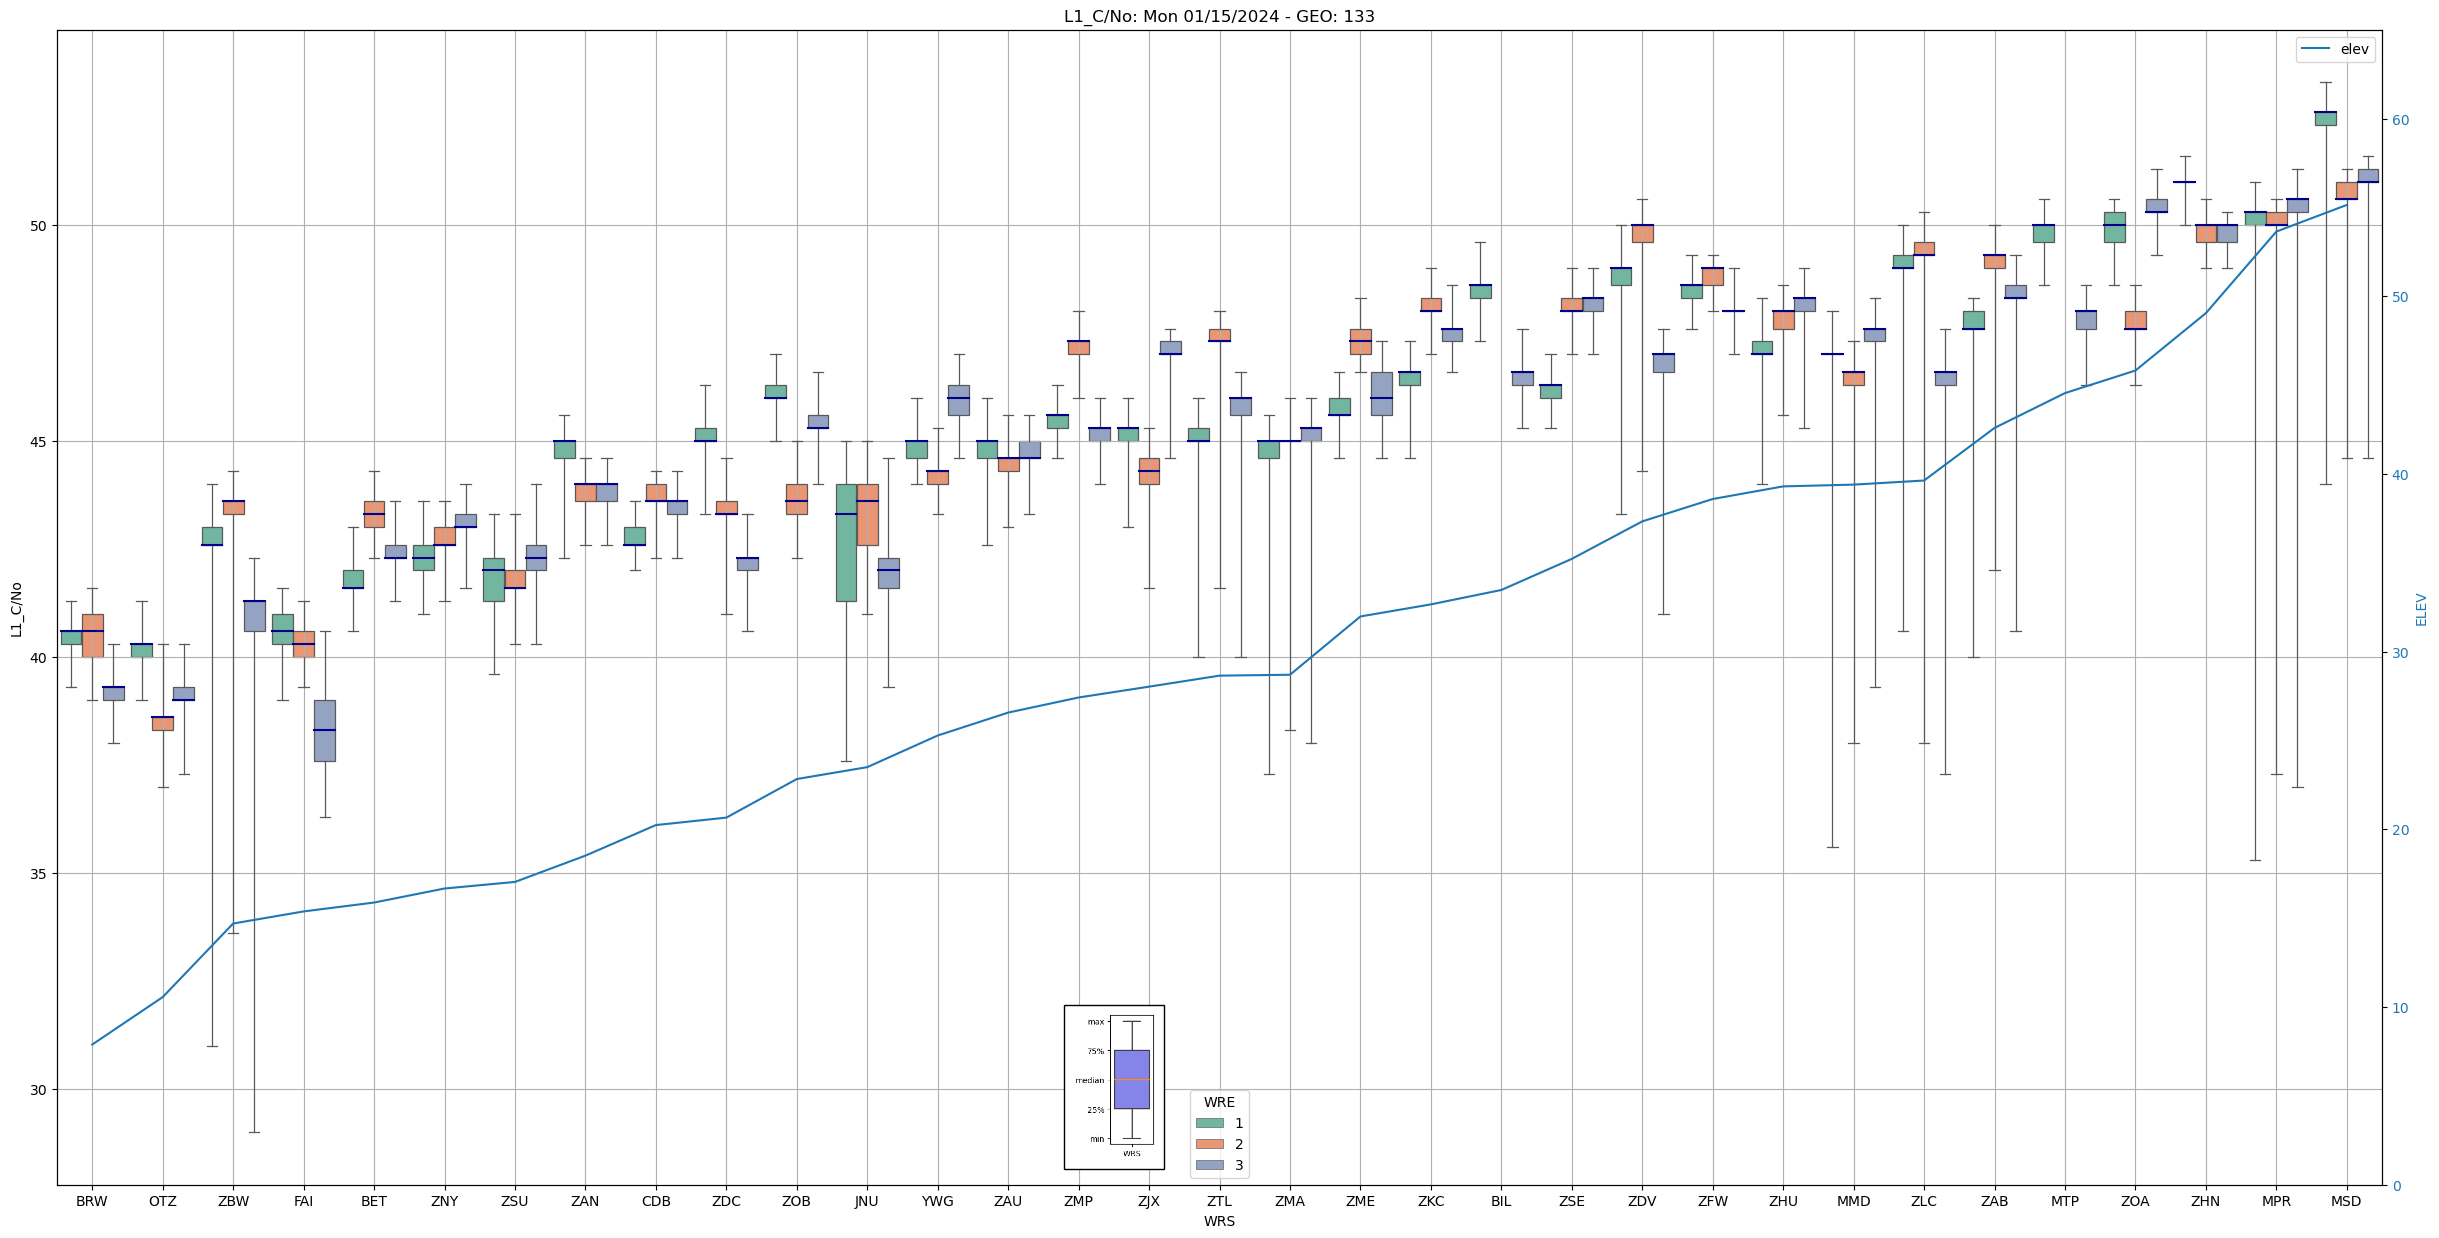Click the BET station label

374,1201
